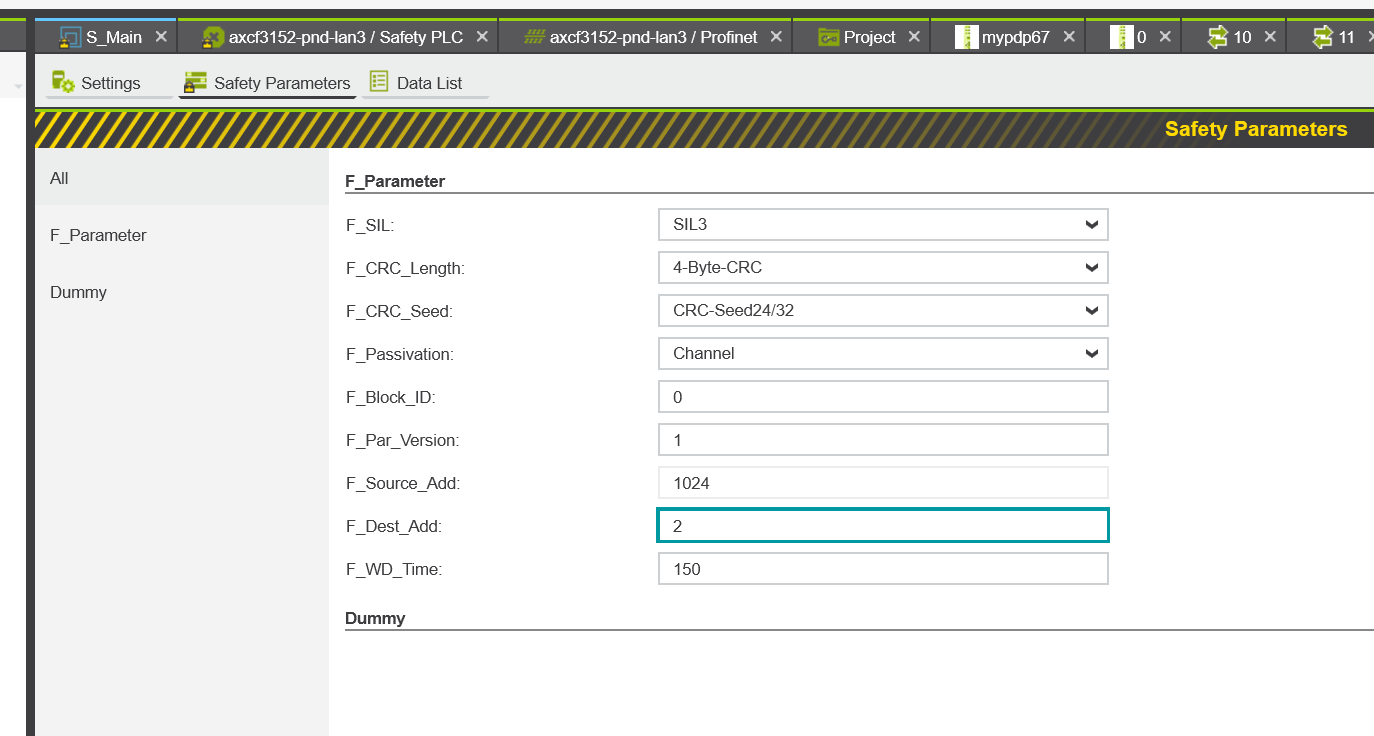The height and width of the screenshot is (736, 1374).
Task: Close the S_Main tab
Action: pos(161,37)
